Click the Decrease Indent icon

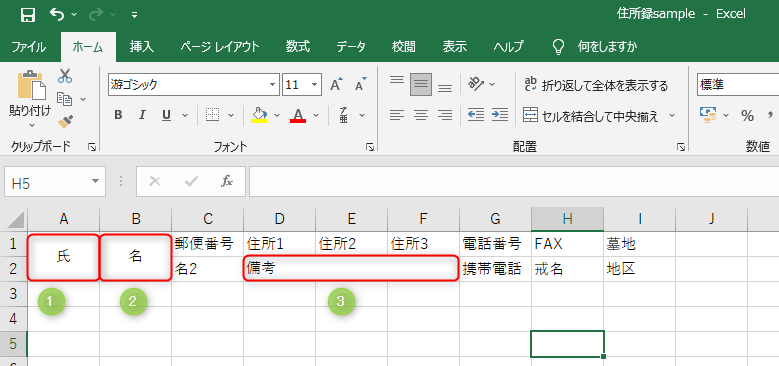click(x=475, y=115)
